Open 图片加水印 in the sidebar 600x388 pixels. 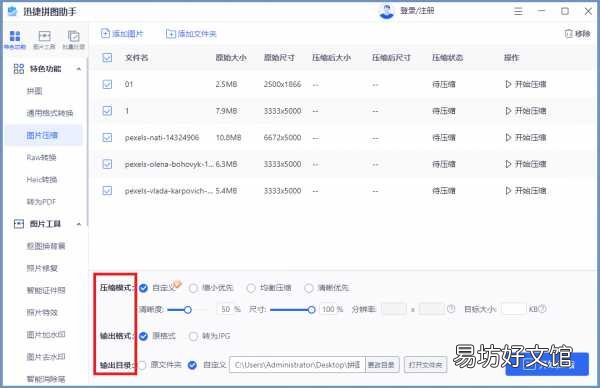pyautogui.click(x=46, y=335)
